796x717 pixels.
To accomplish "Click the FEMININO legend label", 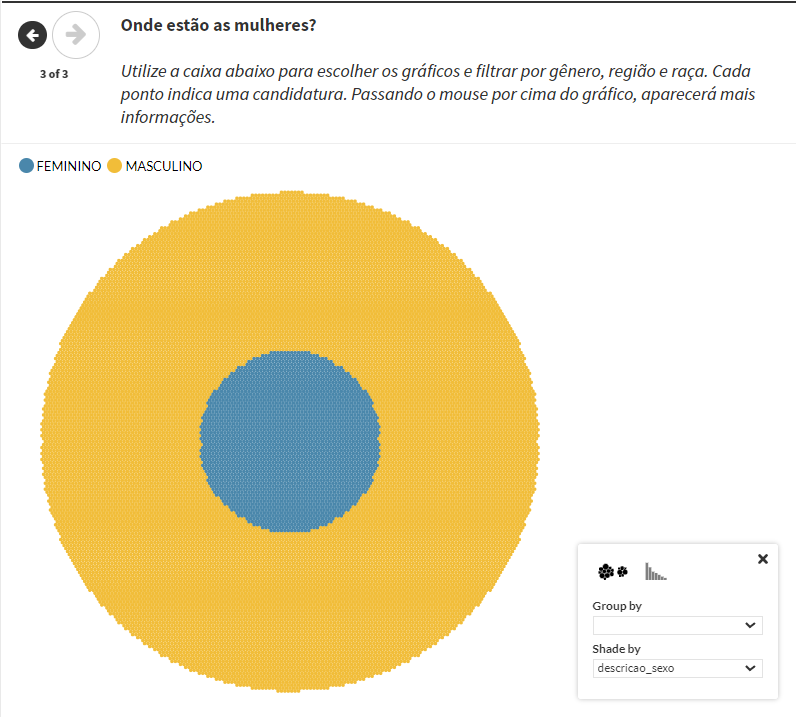I will 69,166.
